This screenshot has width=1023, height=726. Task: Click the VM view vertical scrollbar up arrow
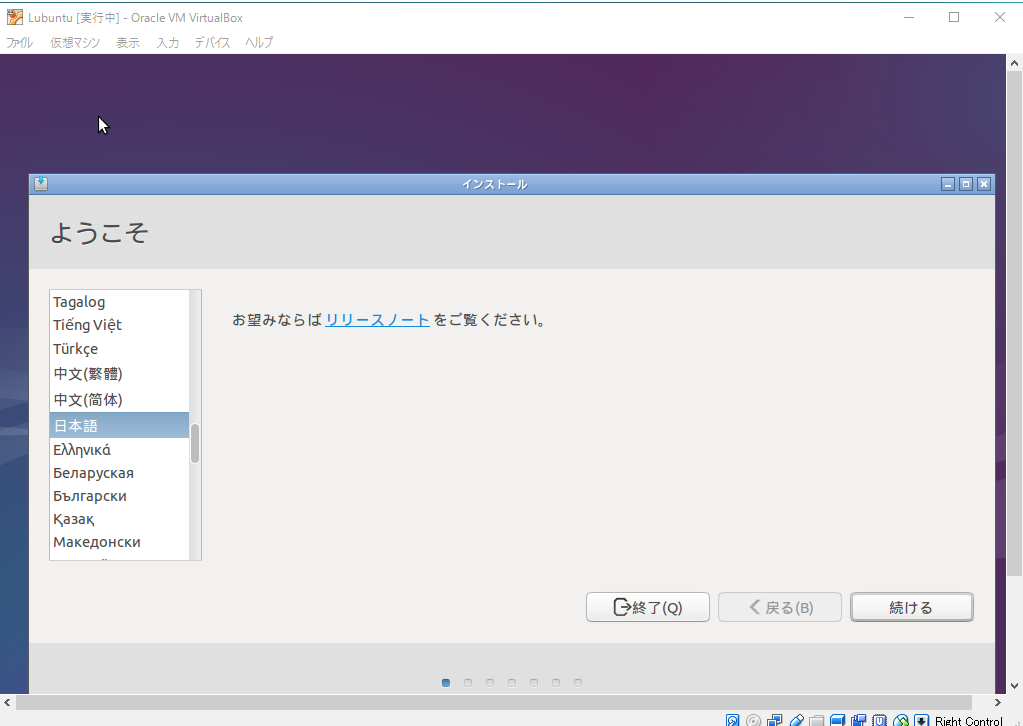1014,63
